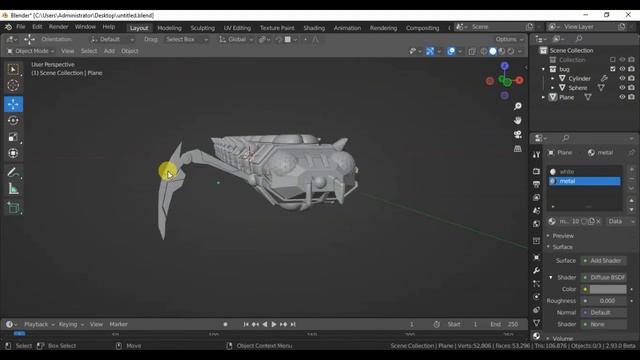
Task: Activate the Rotate tool
Action: (x=13, y=120)
